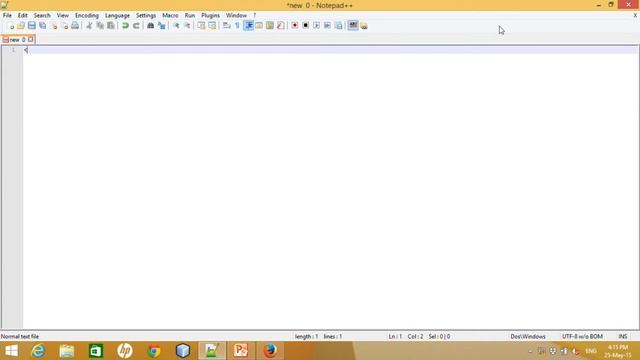Launch Internet Explorer from the taskbar
Screen dimensions: 640x360
(38, 351)
